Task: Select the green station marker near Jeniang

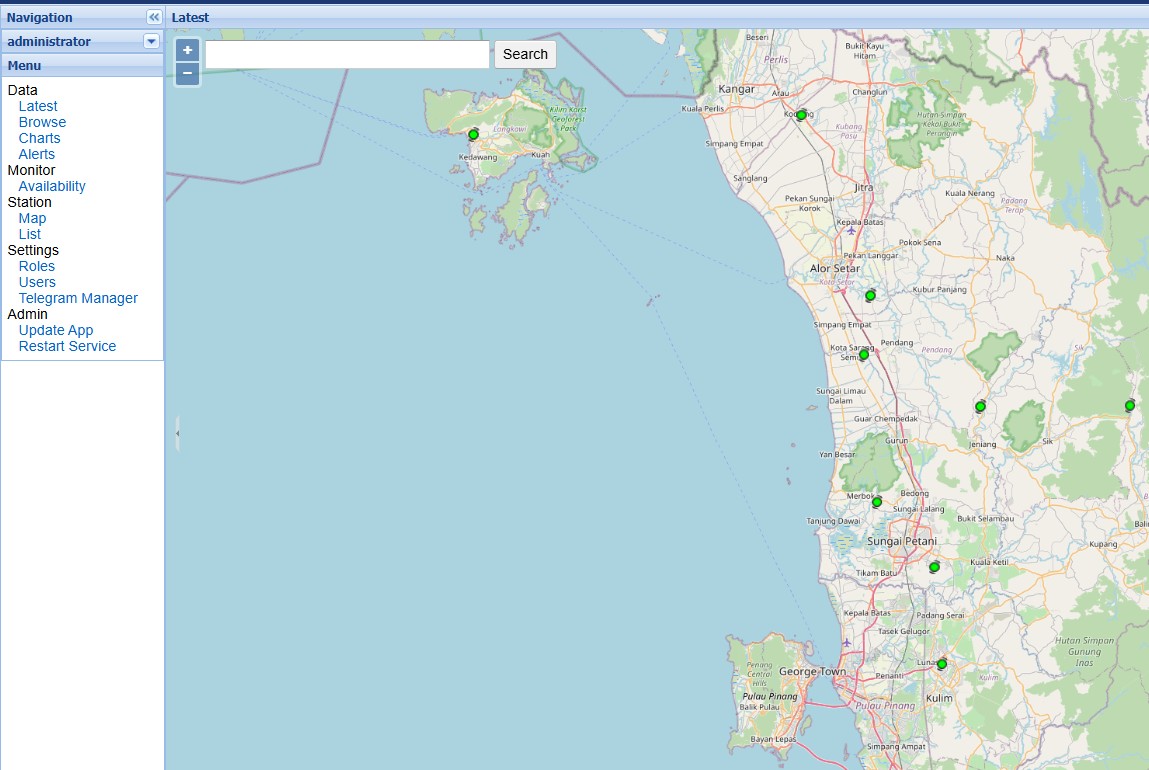Action: [980, 406]
